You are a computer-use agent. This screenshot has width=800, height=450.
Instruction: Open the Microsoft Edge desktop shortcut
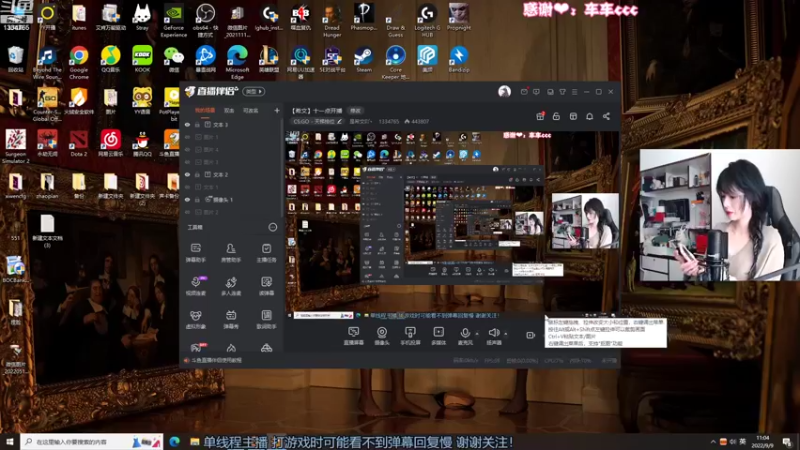(237, 63)
